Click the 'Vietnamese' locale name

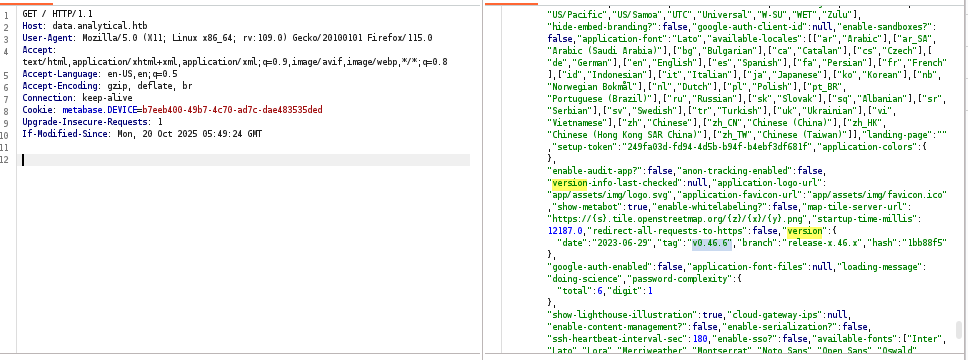578,123
